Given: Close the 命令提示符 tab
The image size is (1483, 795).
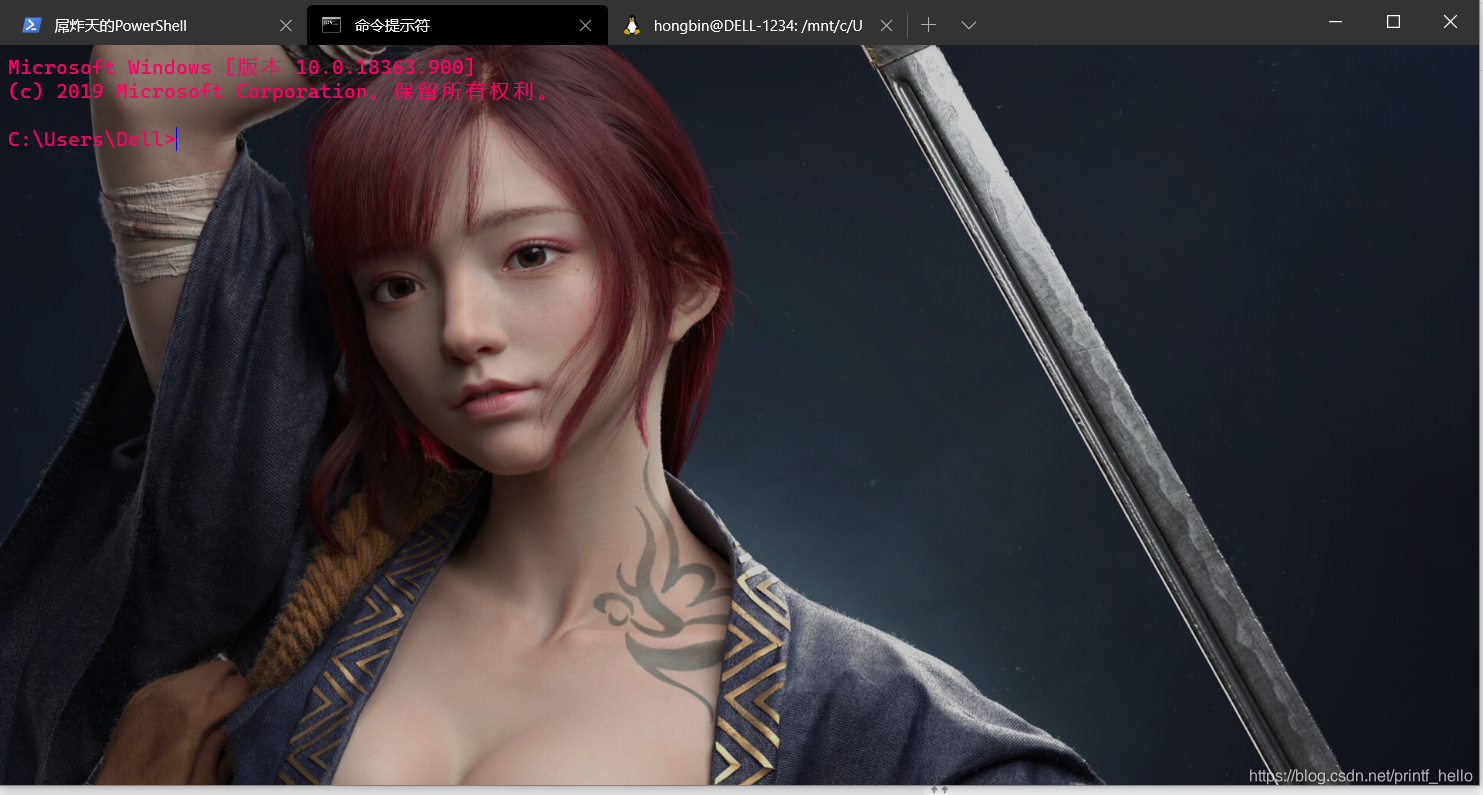Looking at the screenshot, I should (x=586, y=26).
